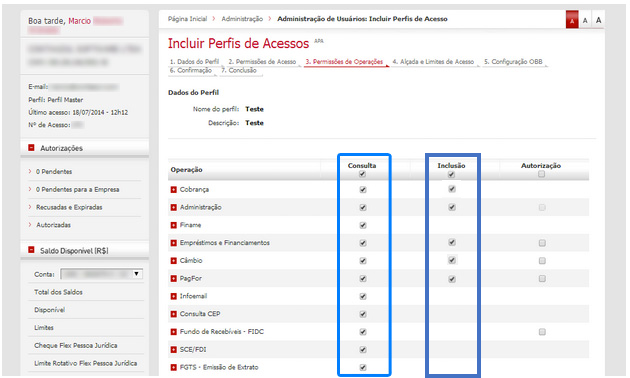Expand FGTS - Emissão de Extrato icon

174,368
